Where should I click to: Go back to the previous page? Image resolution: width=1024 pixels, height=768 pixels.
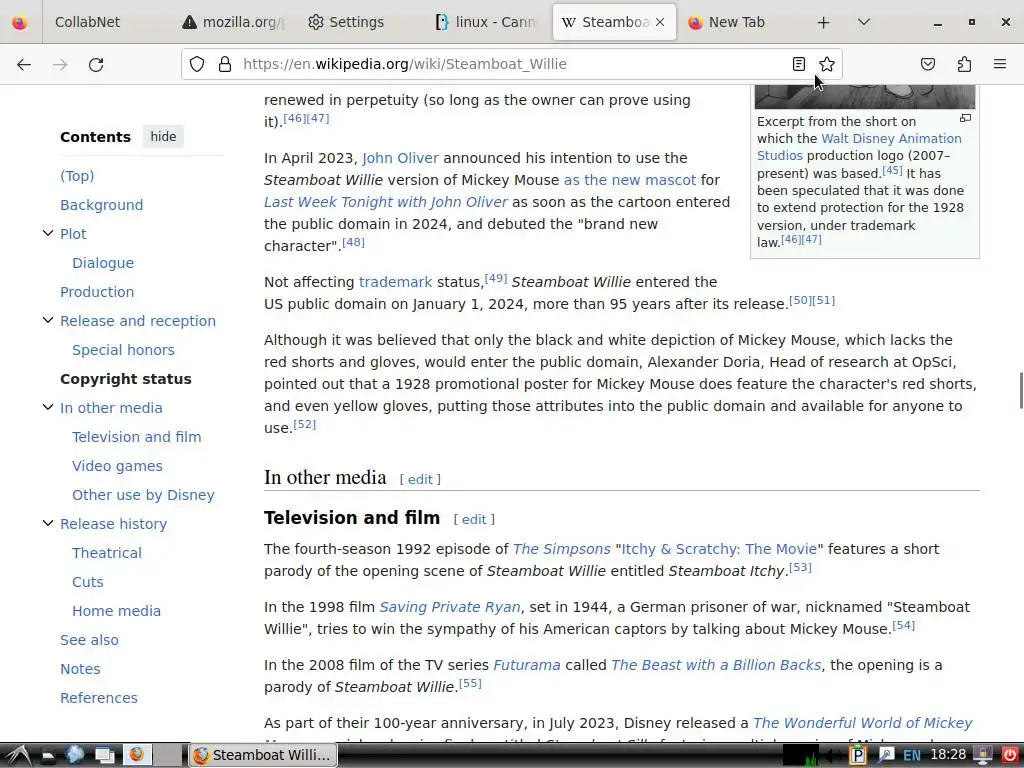[x=24, y=64]
